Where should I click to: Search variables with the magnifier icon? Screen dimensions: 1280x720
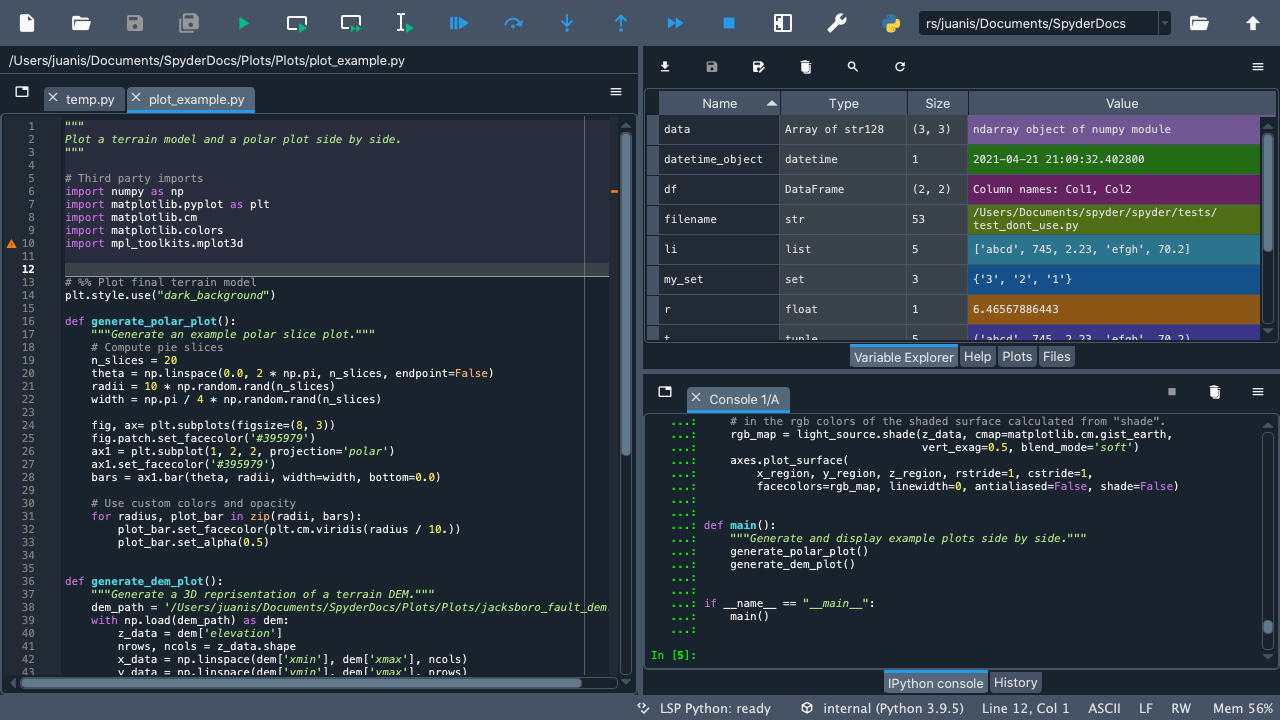[853, 67]
